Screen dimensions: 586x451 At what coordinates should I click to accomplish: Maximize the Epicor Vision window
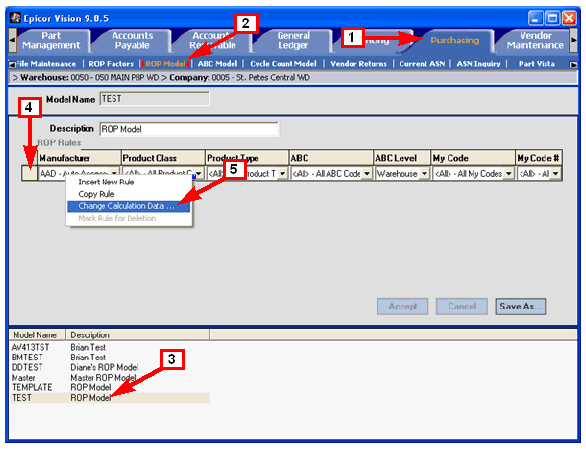(552, 18)
